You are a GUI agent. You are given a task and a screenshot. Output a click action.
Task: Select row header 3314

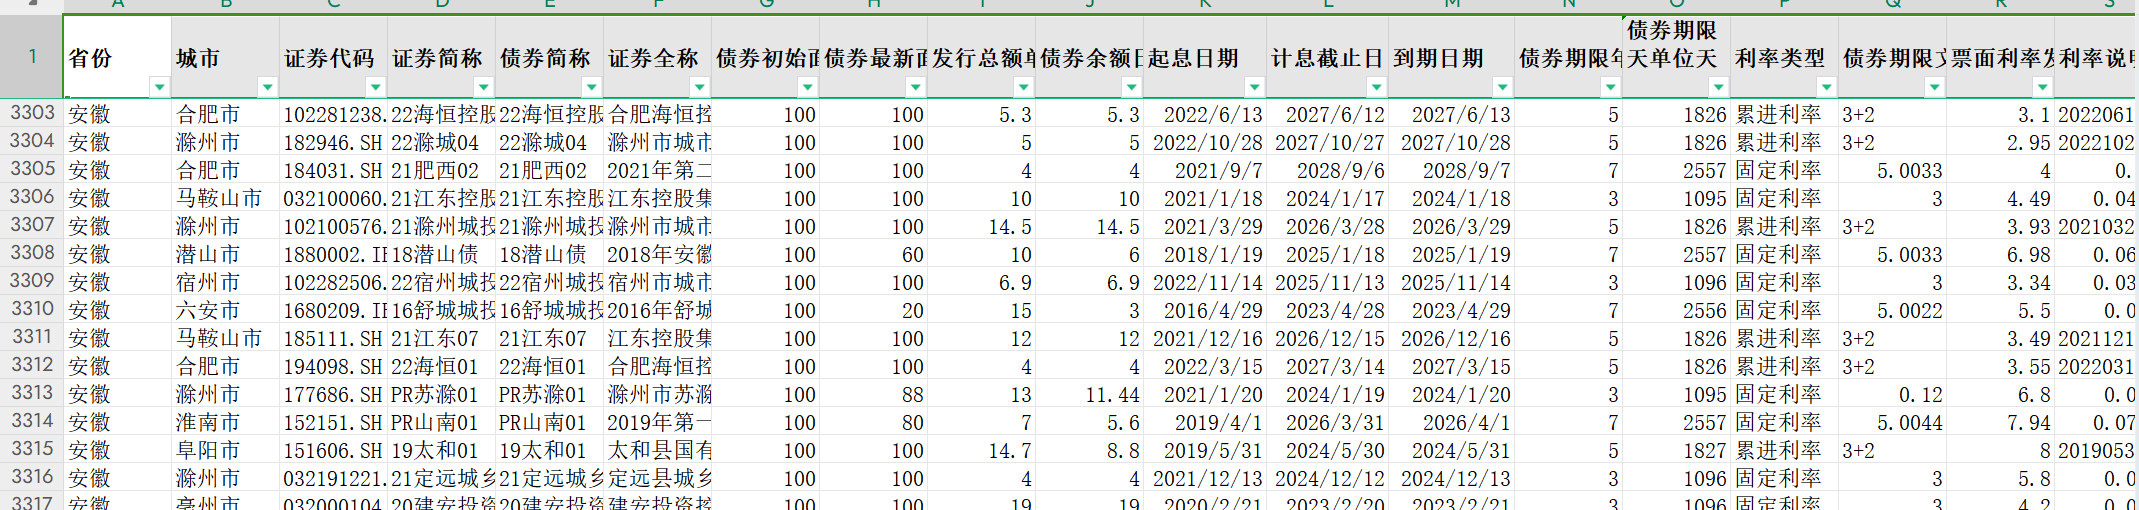pyautogui.click(x=31, y=422)
